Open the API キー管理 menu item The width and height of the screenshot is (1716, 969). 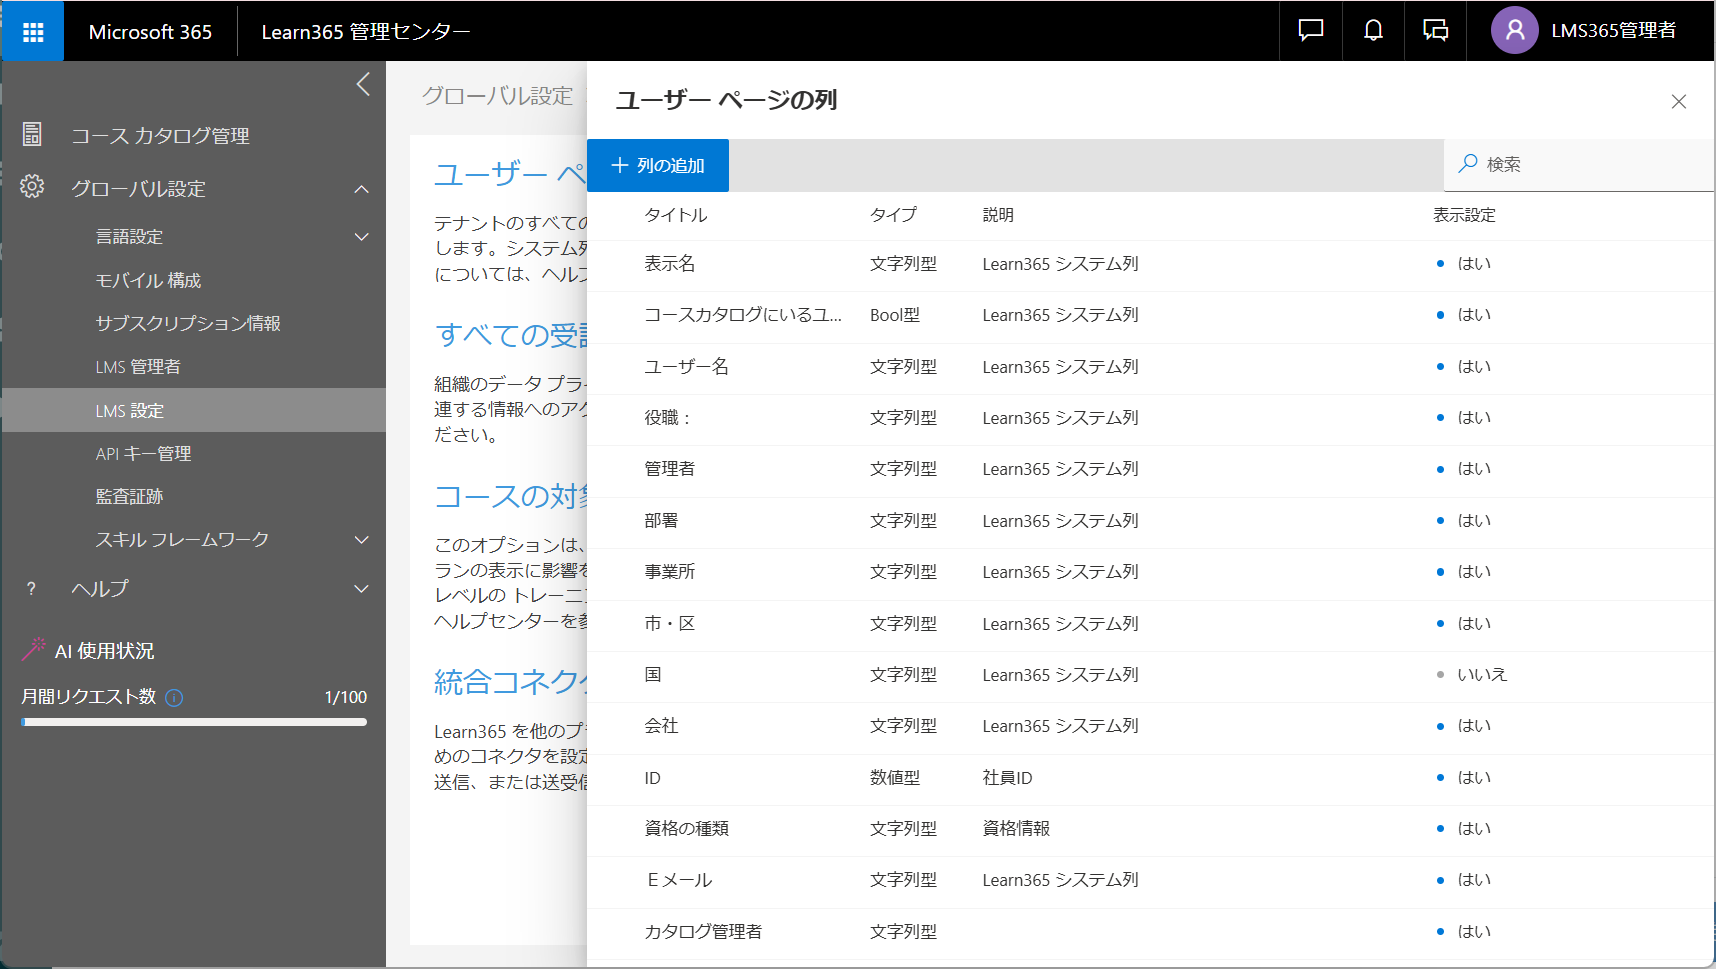click(x=143, y=453)
